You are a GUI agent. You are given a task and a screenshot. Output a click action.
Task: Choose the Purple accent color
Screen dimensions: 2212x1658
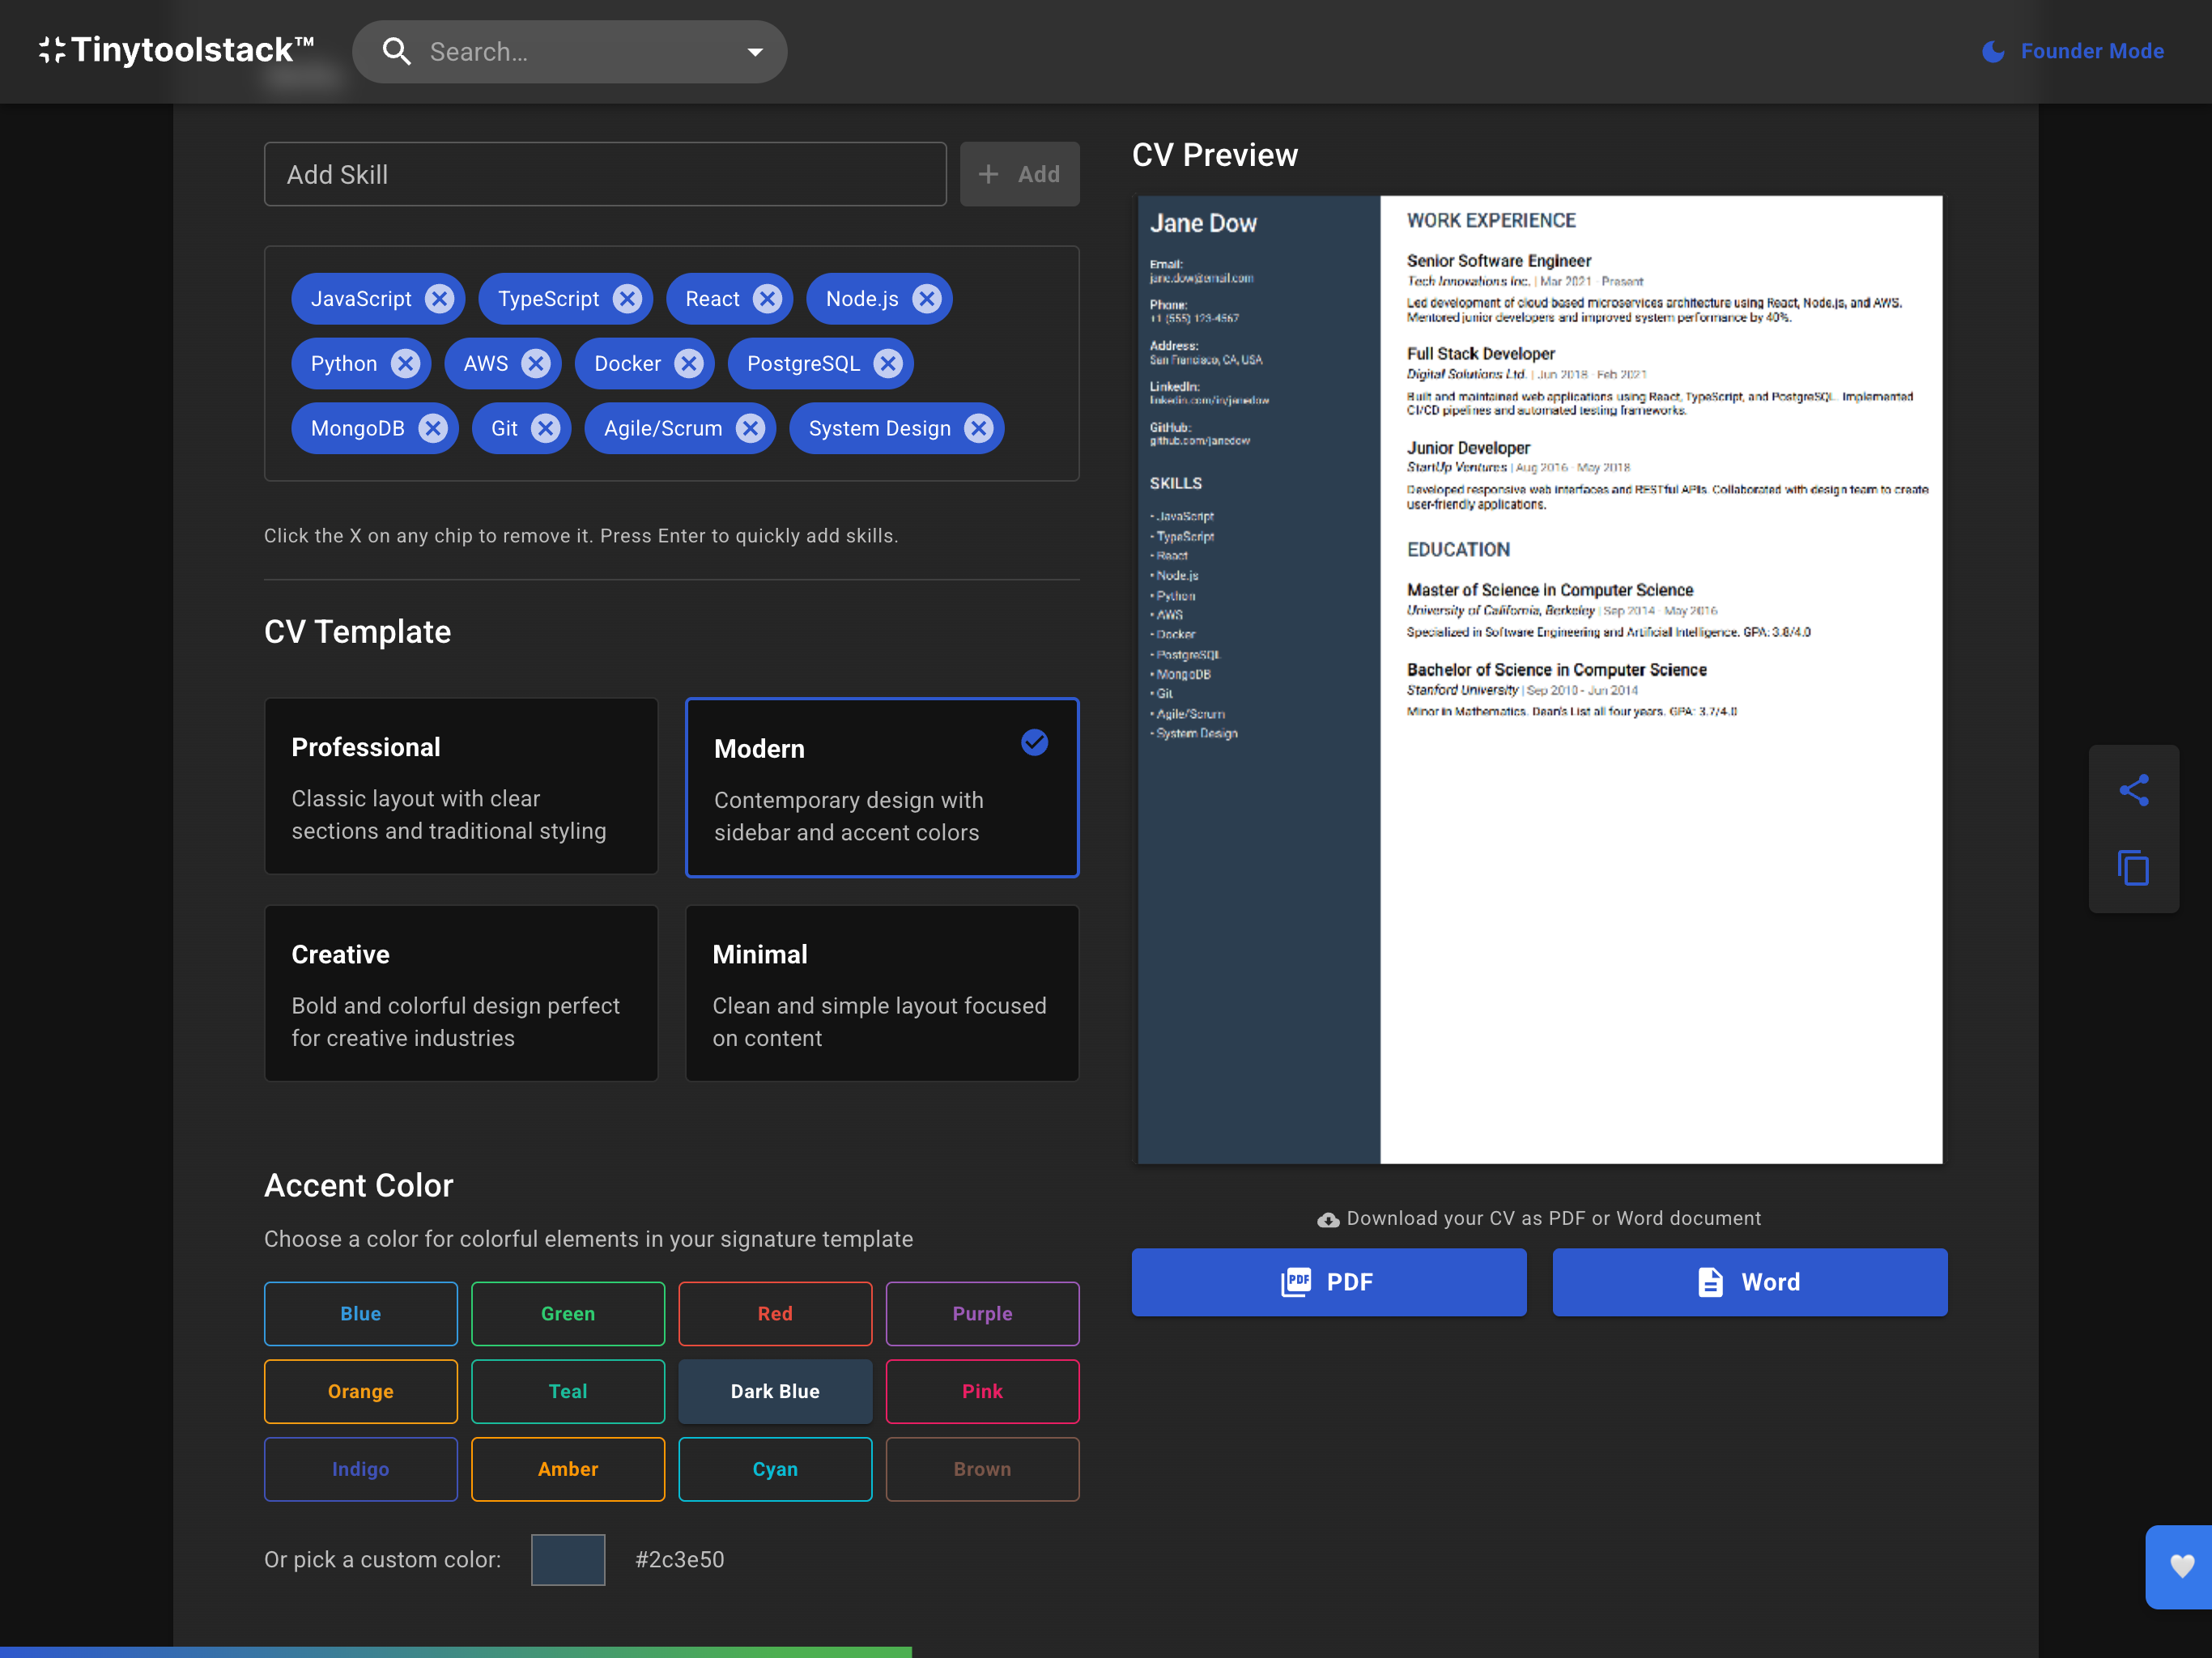pyautogui.click(x=981, y=1314)
